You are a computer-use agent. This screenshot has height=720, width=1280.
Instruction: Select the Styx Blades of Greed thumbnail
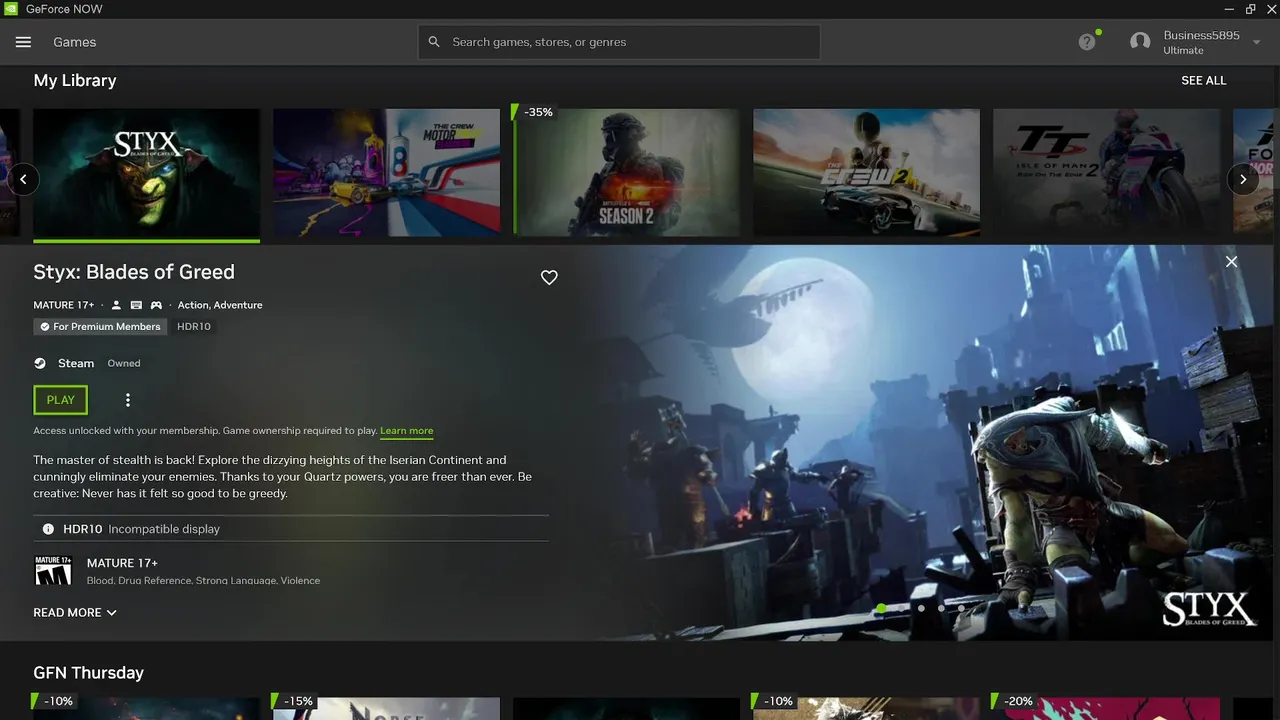click(146, 173)
